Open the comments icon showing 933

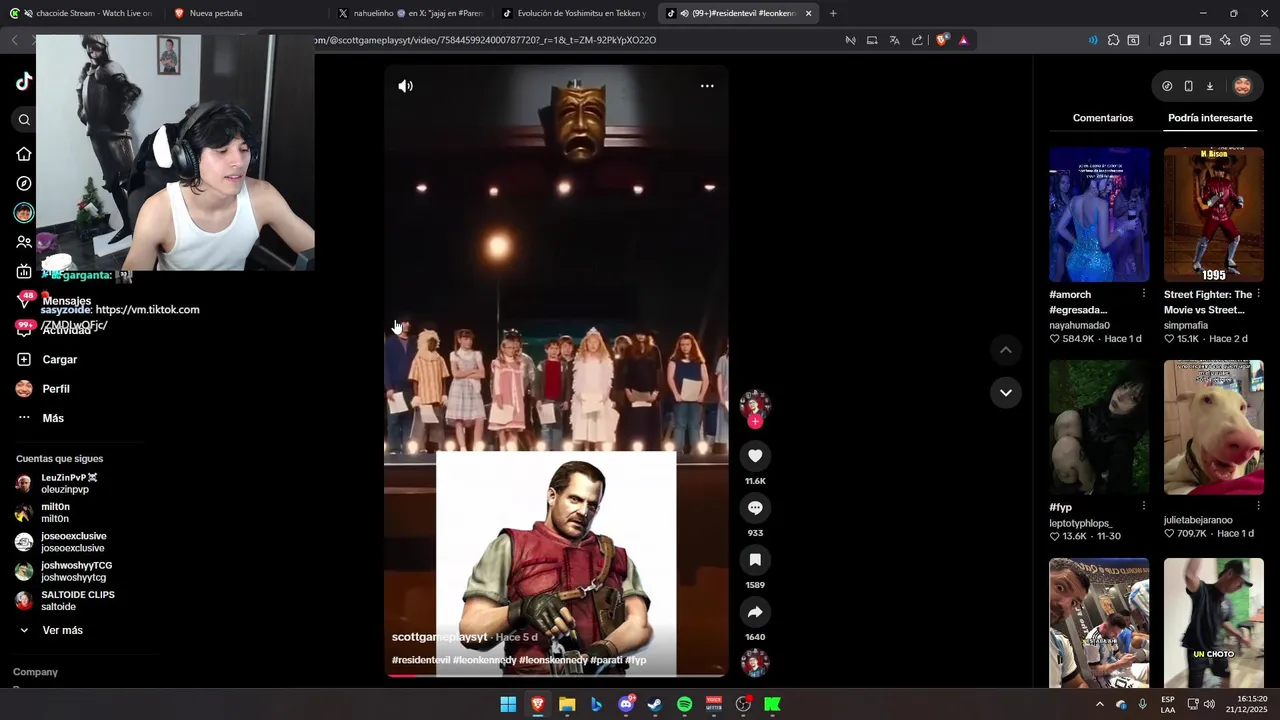755,508
